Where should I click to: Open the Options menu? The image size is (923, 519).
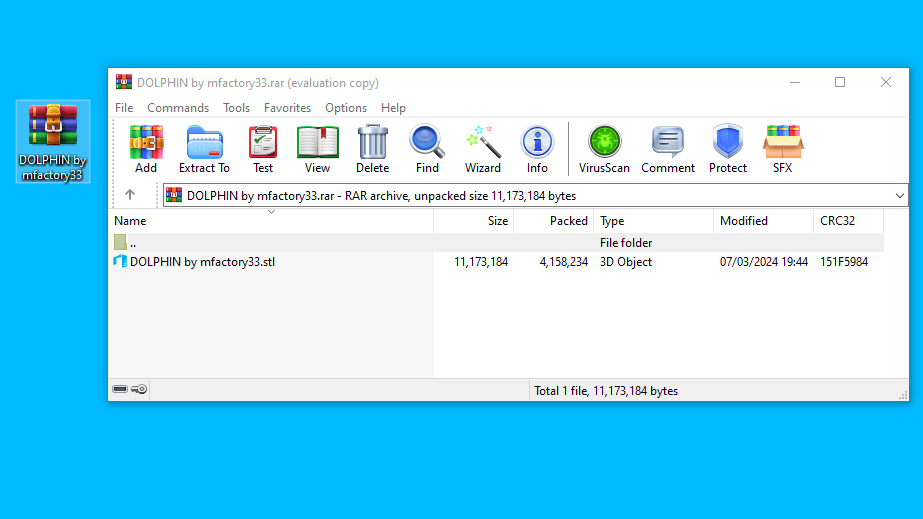(x=346, y=108)
